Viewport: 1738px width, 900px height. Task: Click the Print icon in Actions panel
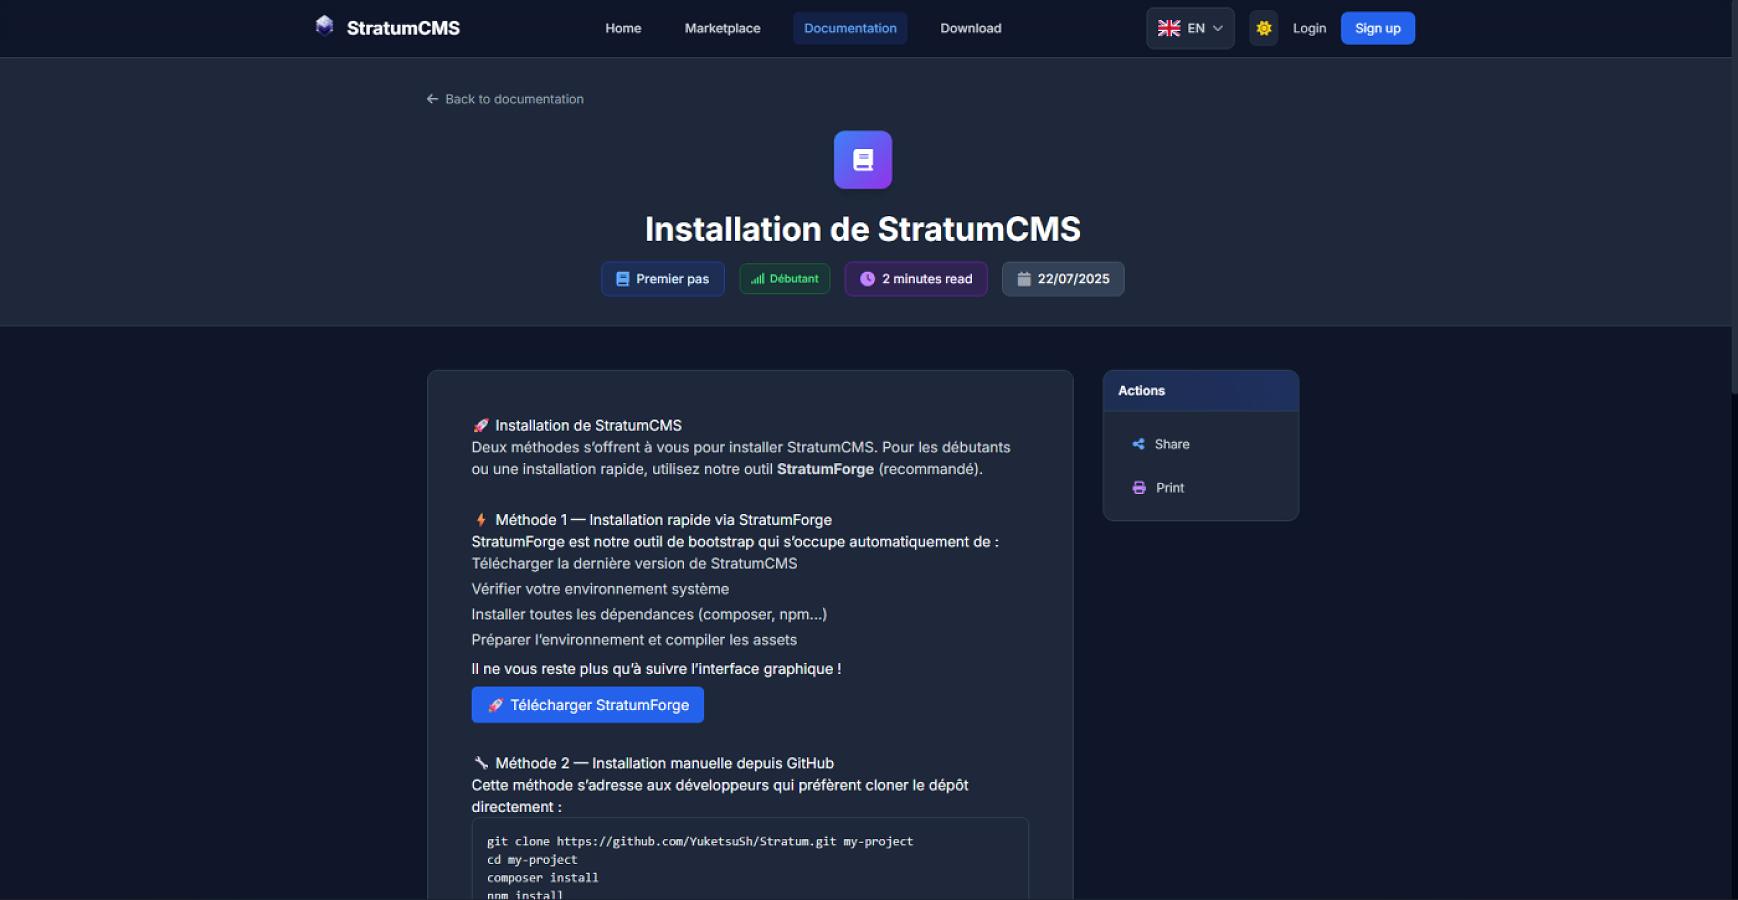pos(1137,487)
